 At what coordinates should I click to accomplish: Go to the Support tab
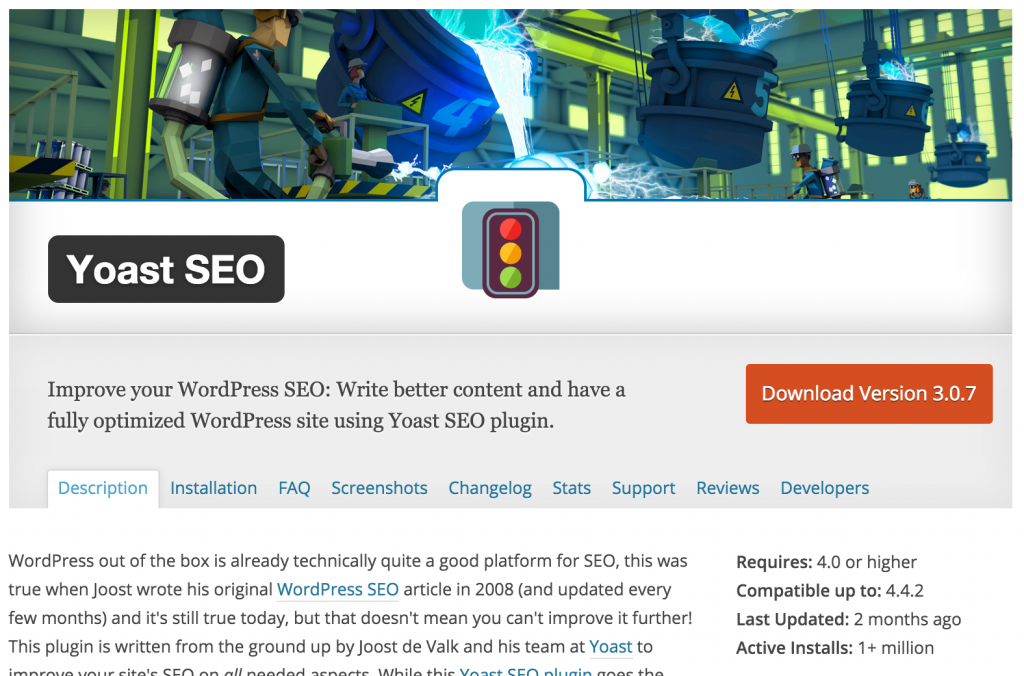[x=643, y=489]
